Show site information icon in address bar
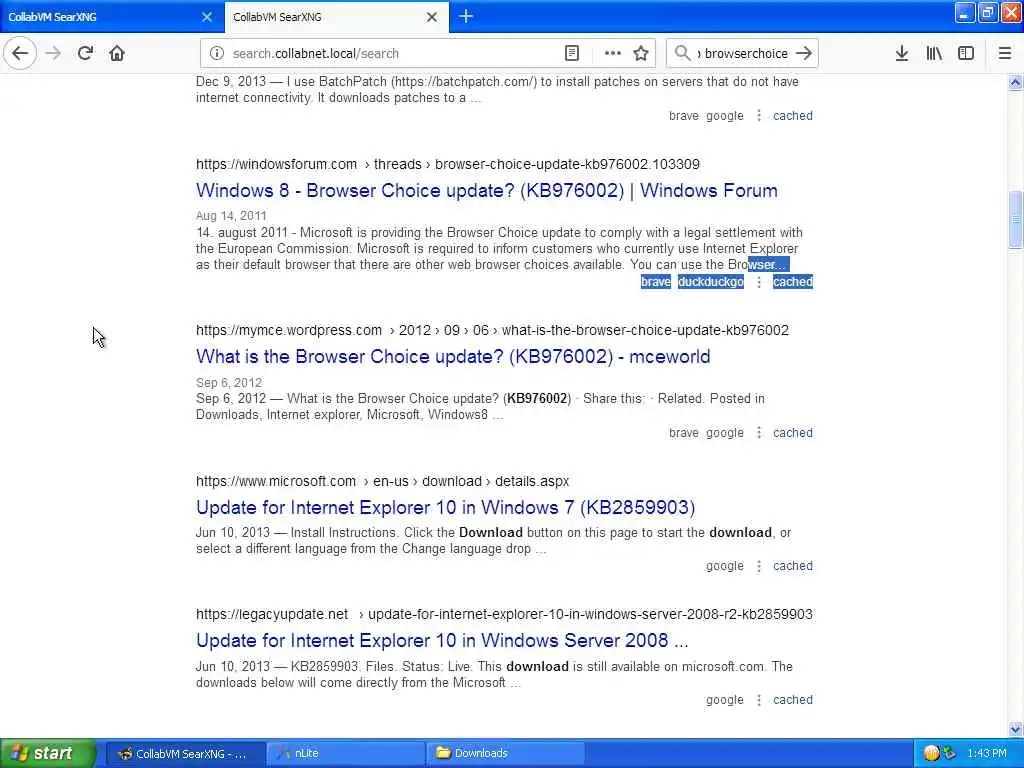 coord(216,54)
